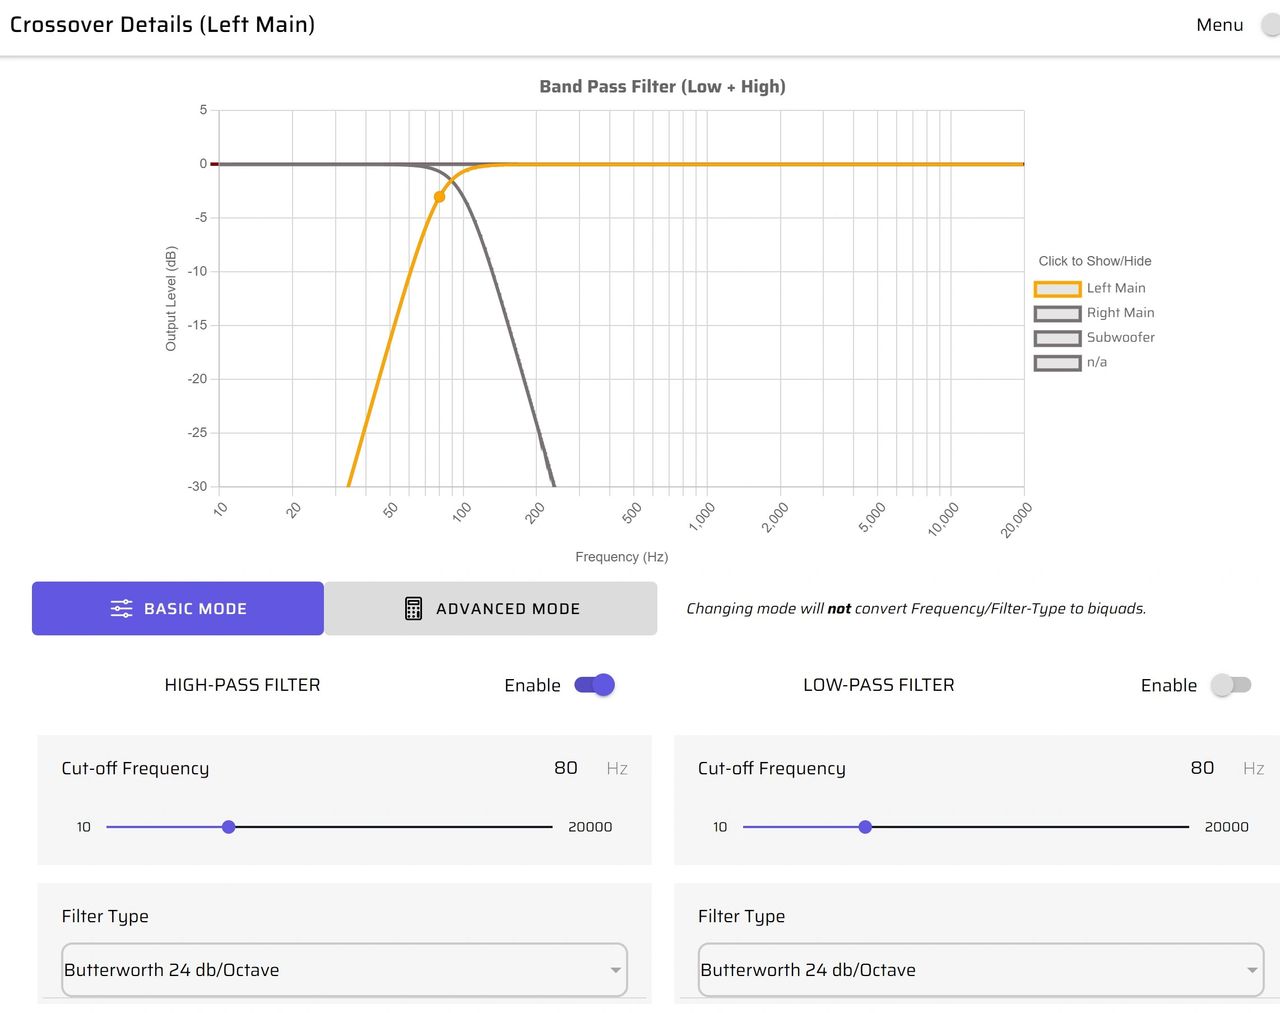
Task: Click the n/a legend swatch
Action: (x=1057, y=363)
